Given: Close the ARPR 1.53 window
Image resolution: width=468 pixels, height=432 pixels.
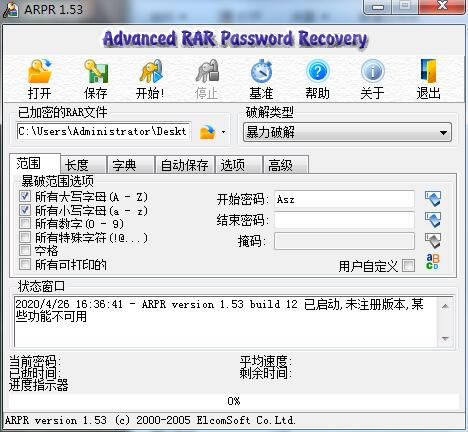Looking at the screenshot, I should pos(442,6).
